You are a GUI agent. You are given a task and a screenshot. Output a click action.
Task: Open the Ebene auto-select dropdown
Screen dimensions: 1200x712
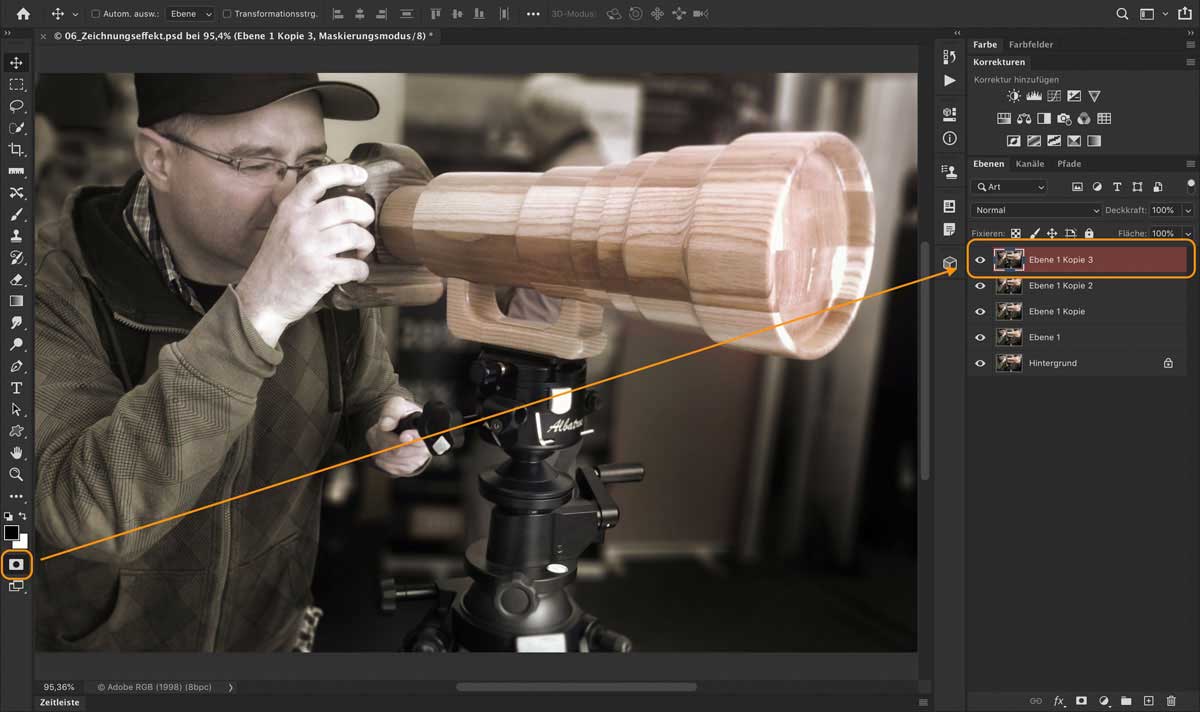click(190, 14)
